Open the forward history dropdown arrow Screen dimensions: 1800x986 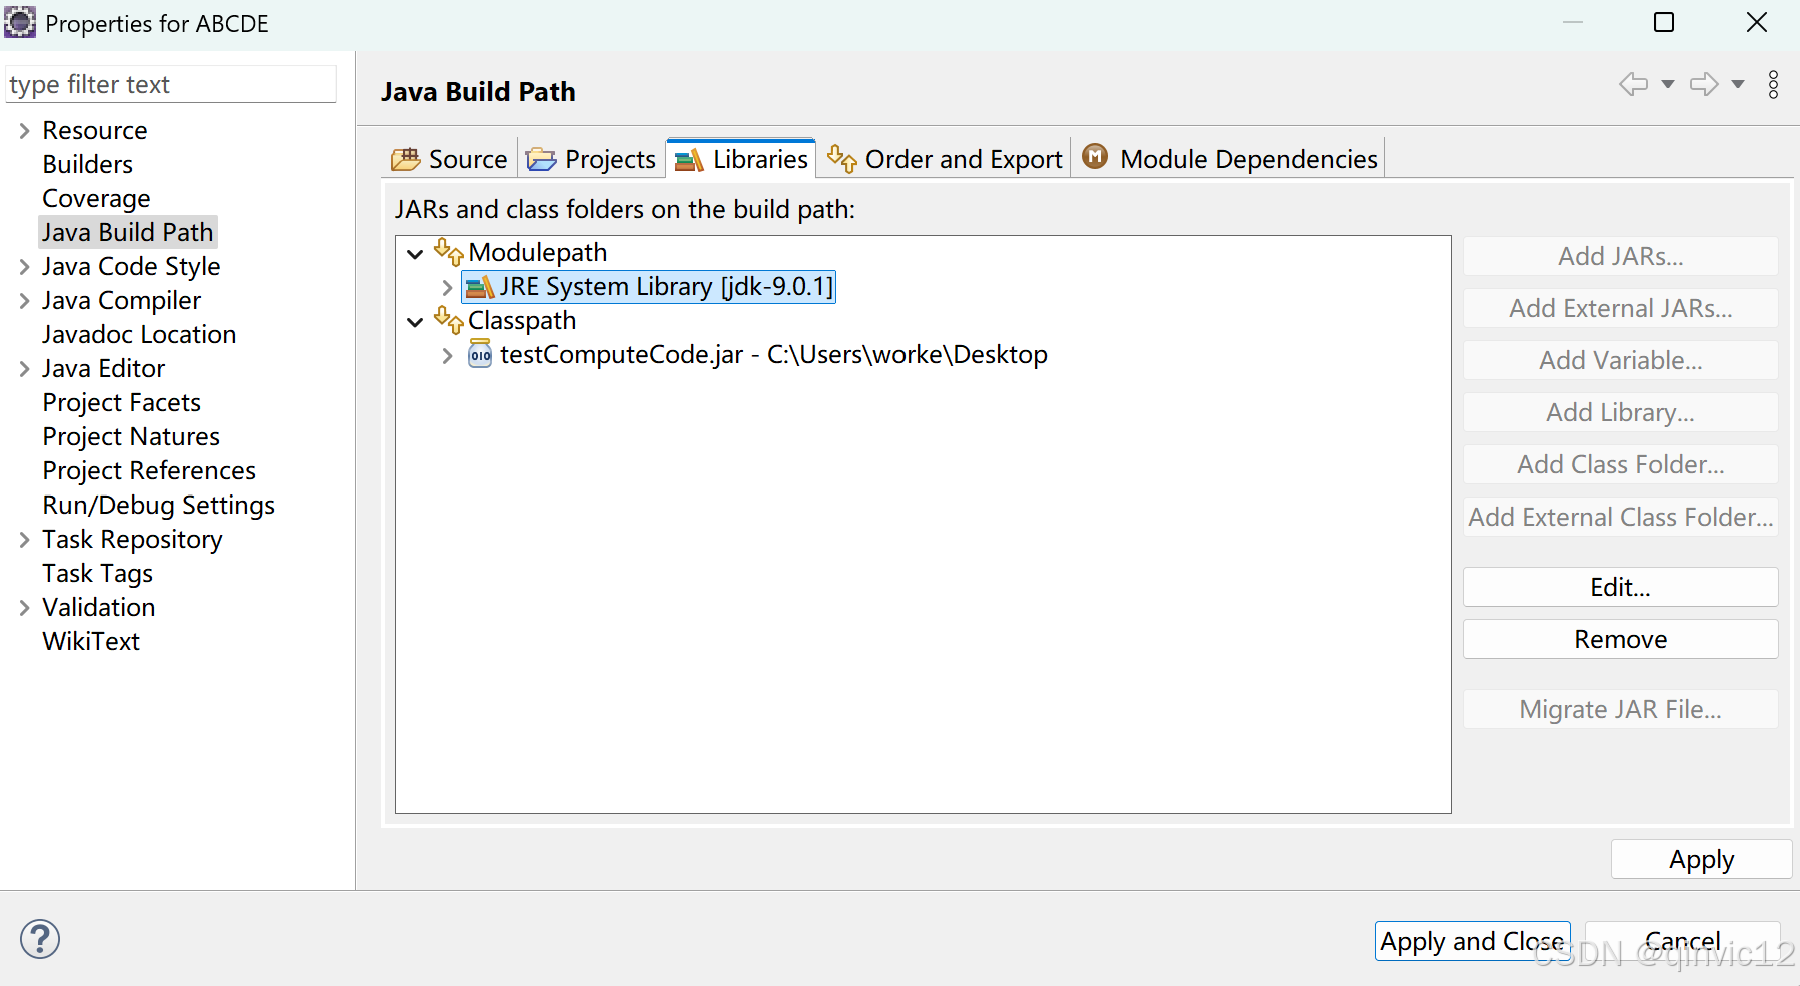click(1738, 84)
